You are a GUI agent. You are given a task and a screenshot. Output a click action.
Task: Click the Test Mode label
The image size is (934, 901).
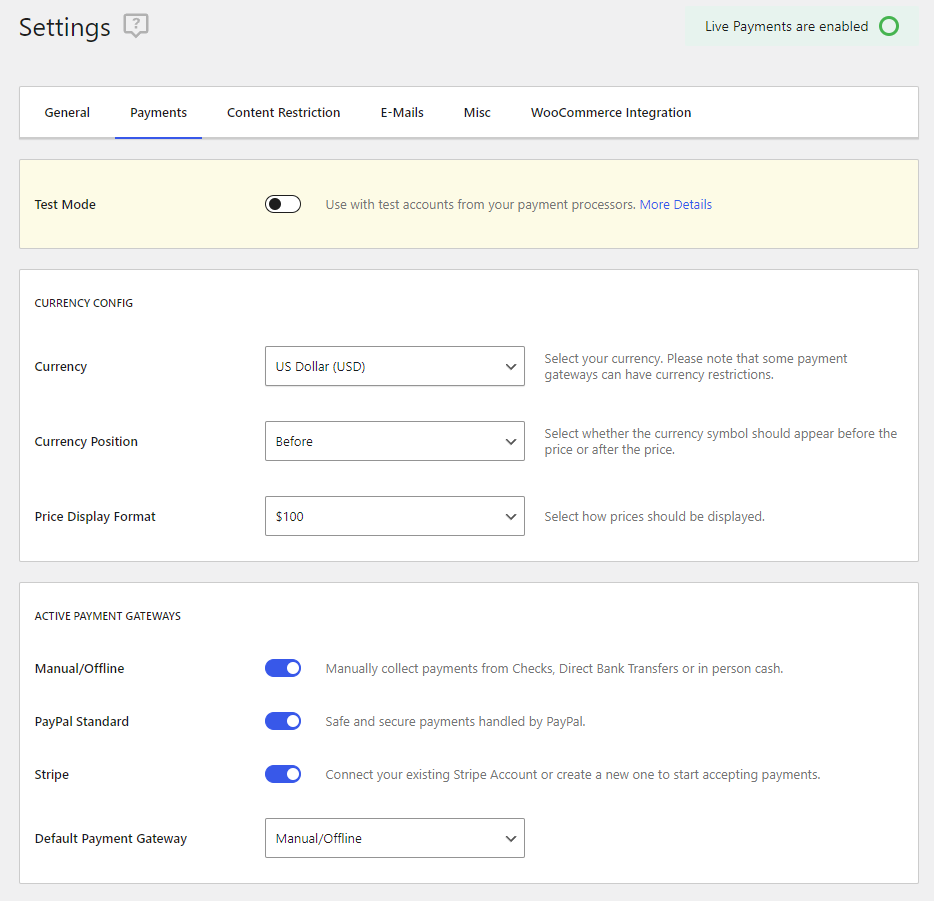pyautogui.click(x=65, y=204)
